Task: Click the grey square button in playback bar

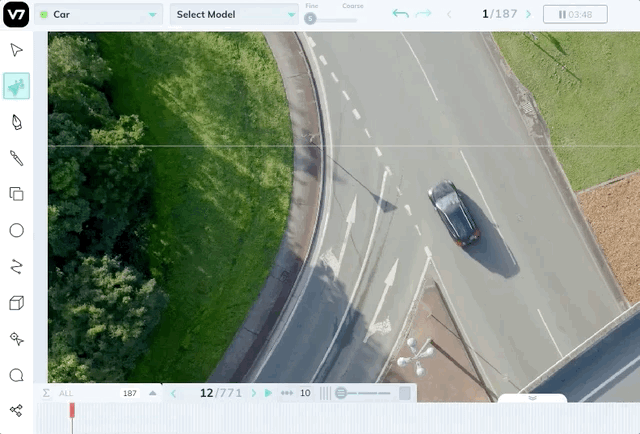Action: point(404,393)
